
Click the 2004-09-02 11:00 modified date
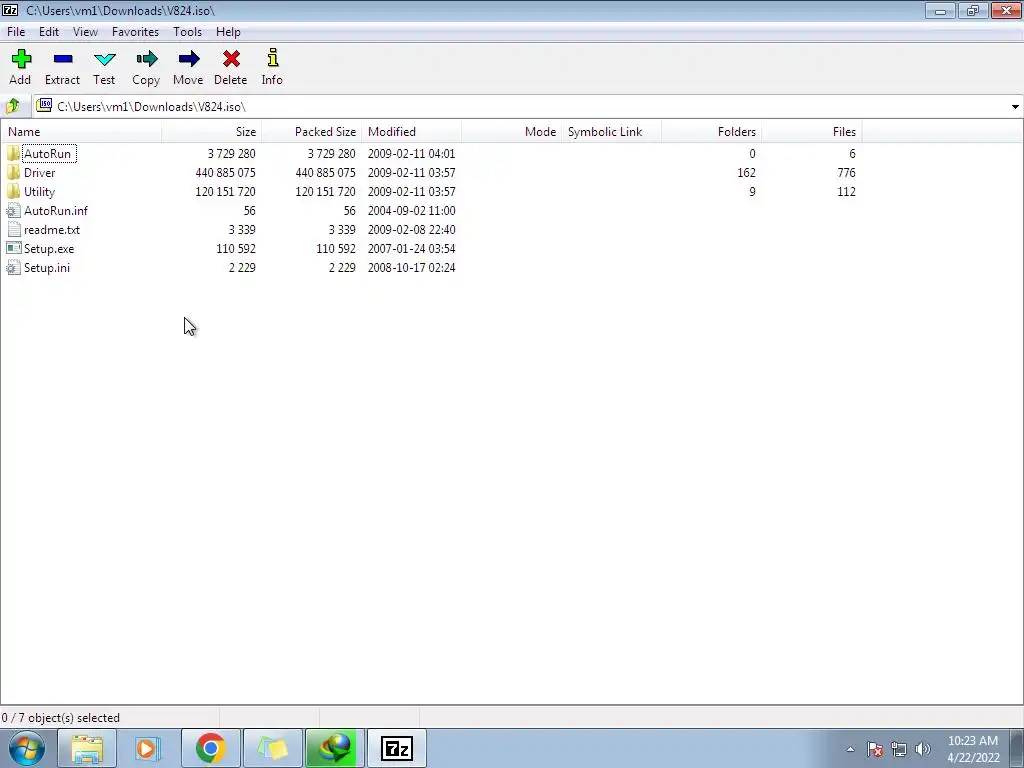(411, 210)
